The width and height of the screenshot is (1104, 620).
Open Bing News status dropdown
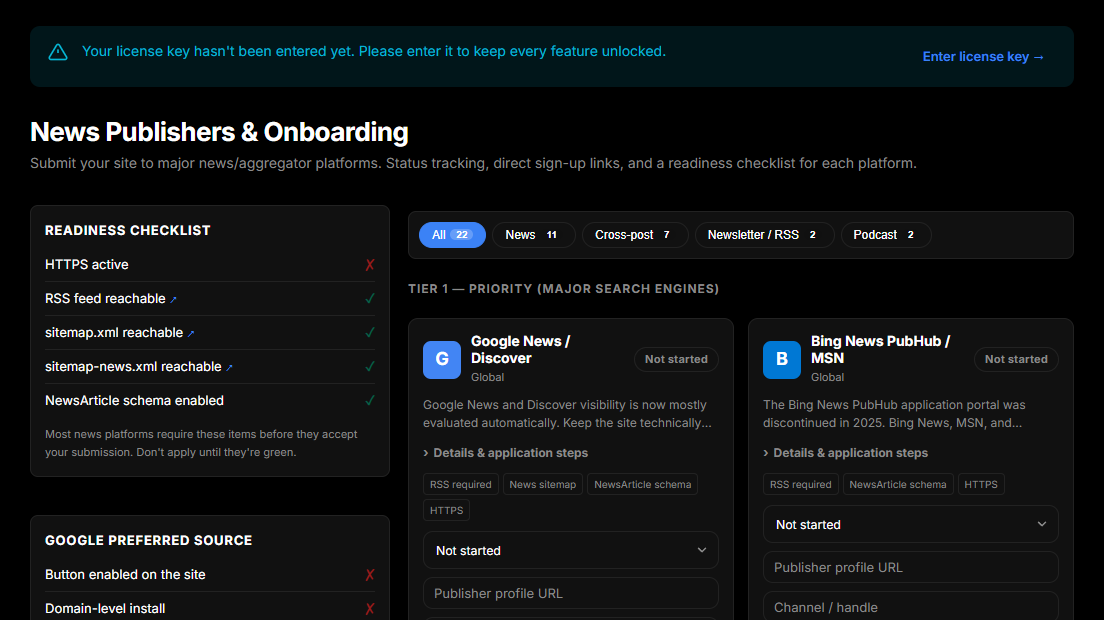point(910,524)
